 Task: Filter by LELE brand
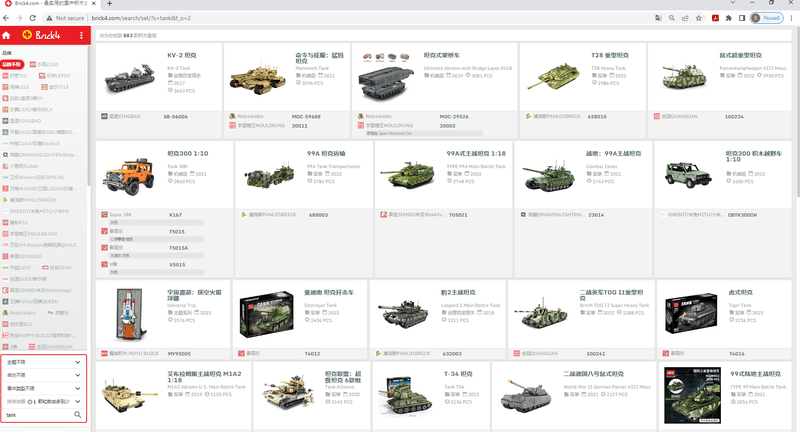(16, 87)
